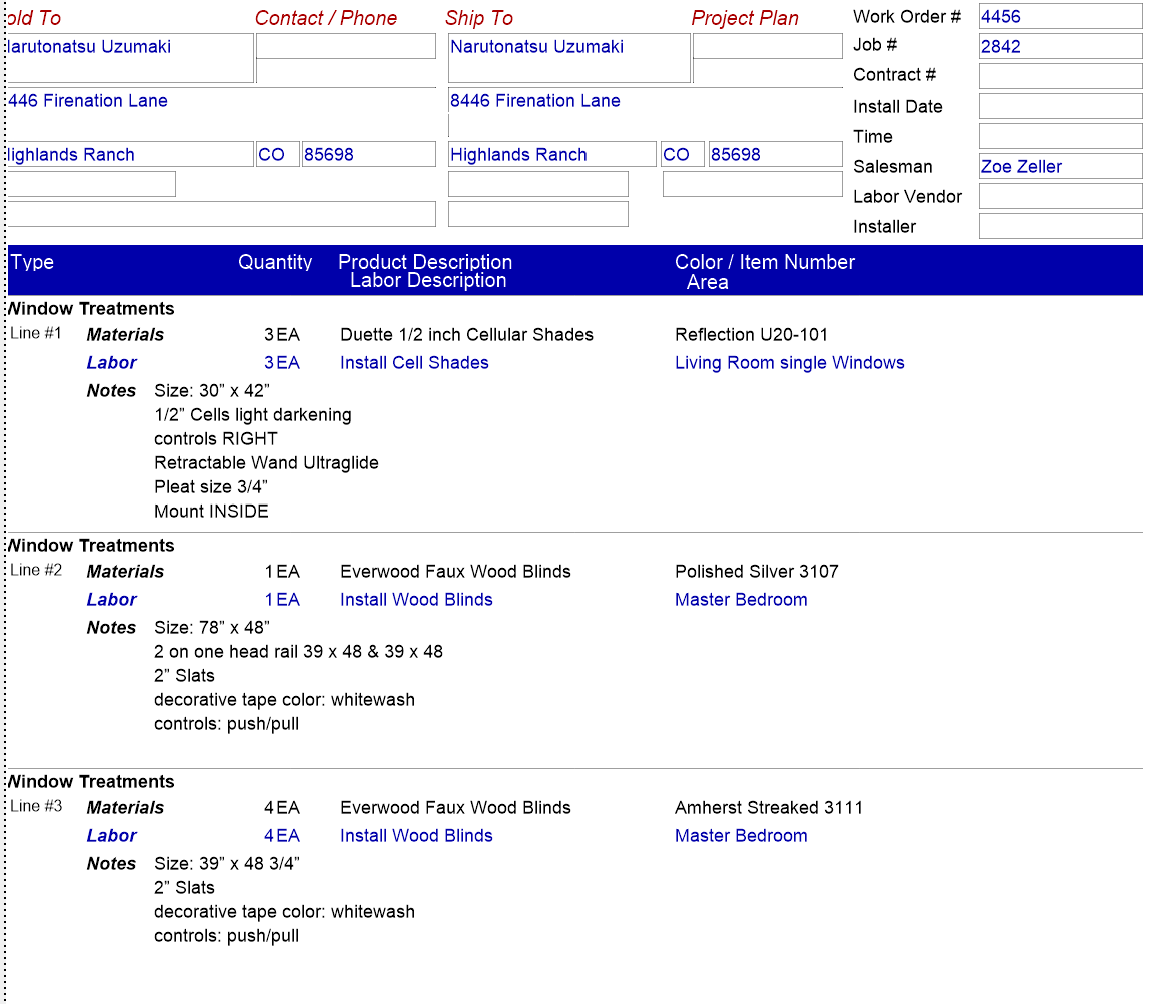Click the Ship To zip code 85698
This screenshot has width=1168, height=1004.
[x=775, y=154]
